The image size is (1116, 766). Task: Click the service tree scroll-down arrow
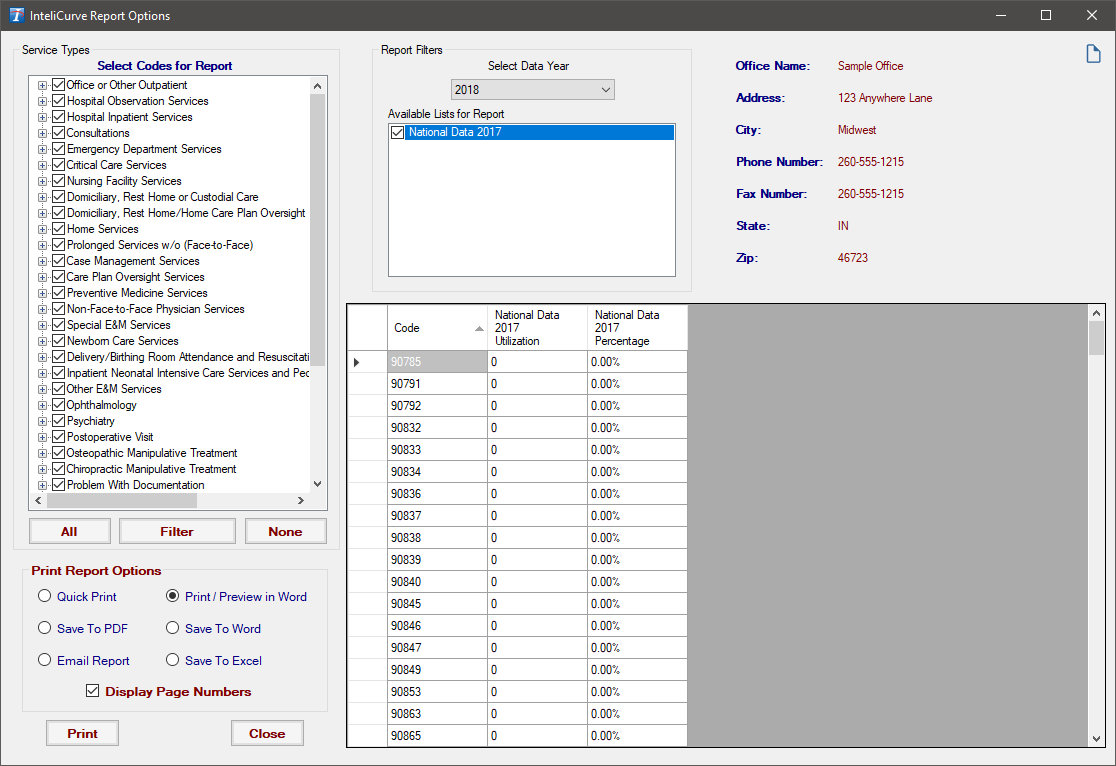click(317, 484)
